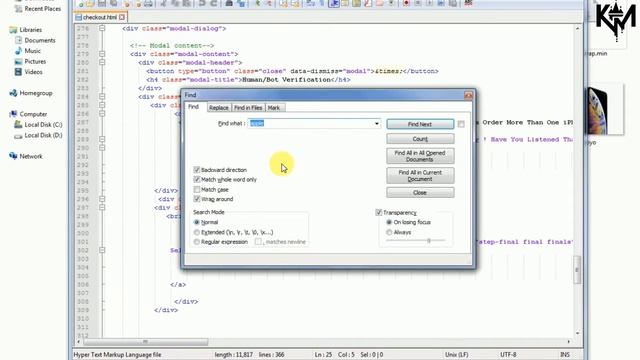640x360 pixels.
Task: Click the Redo toolbar icon
Action: coord(213,3)
